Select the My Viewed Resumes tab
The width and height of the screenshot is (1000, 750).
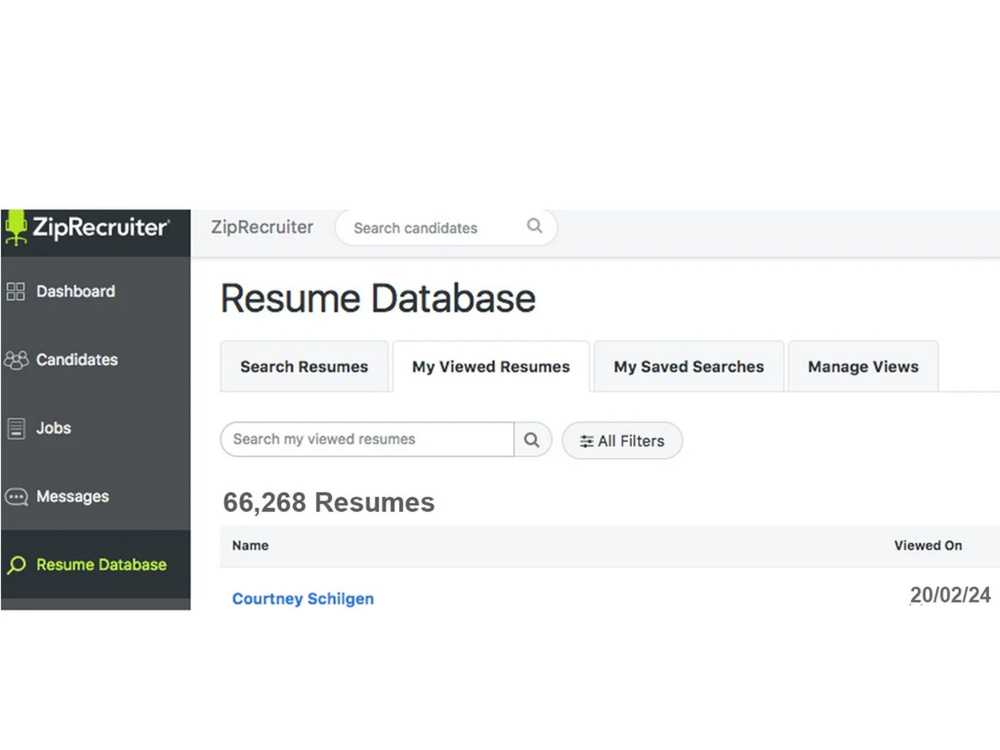[491, 367]
